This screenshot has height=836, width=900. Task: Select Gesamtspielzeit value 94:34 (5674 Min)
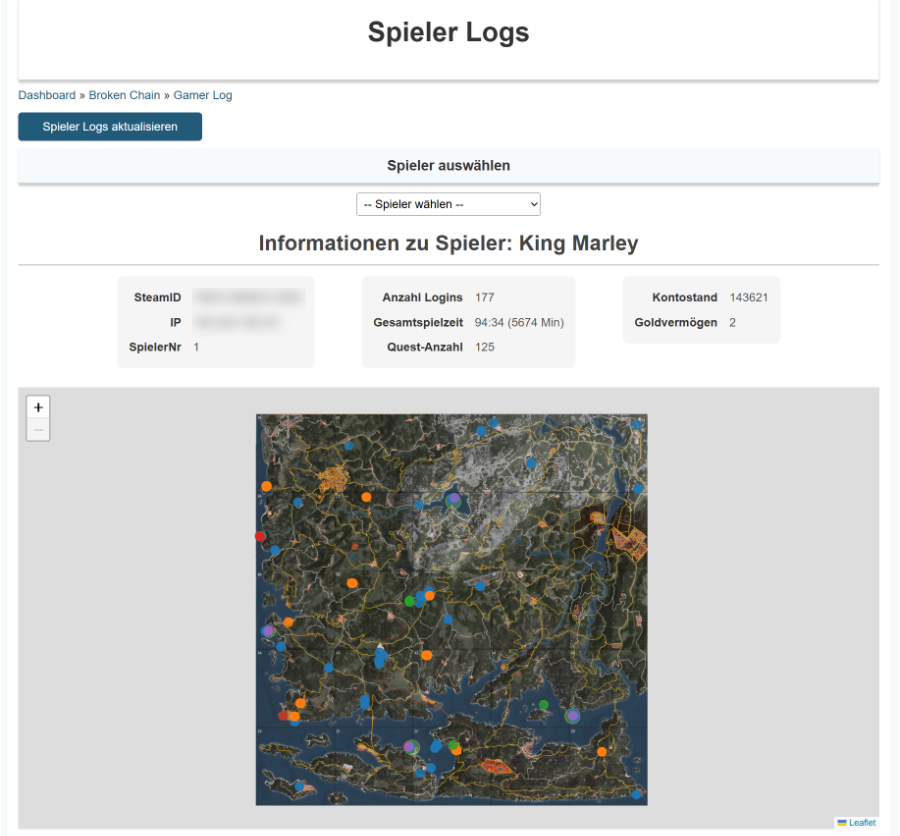coord(519,323)
